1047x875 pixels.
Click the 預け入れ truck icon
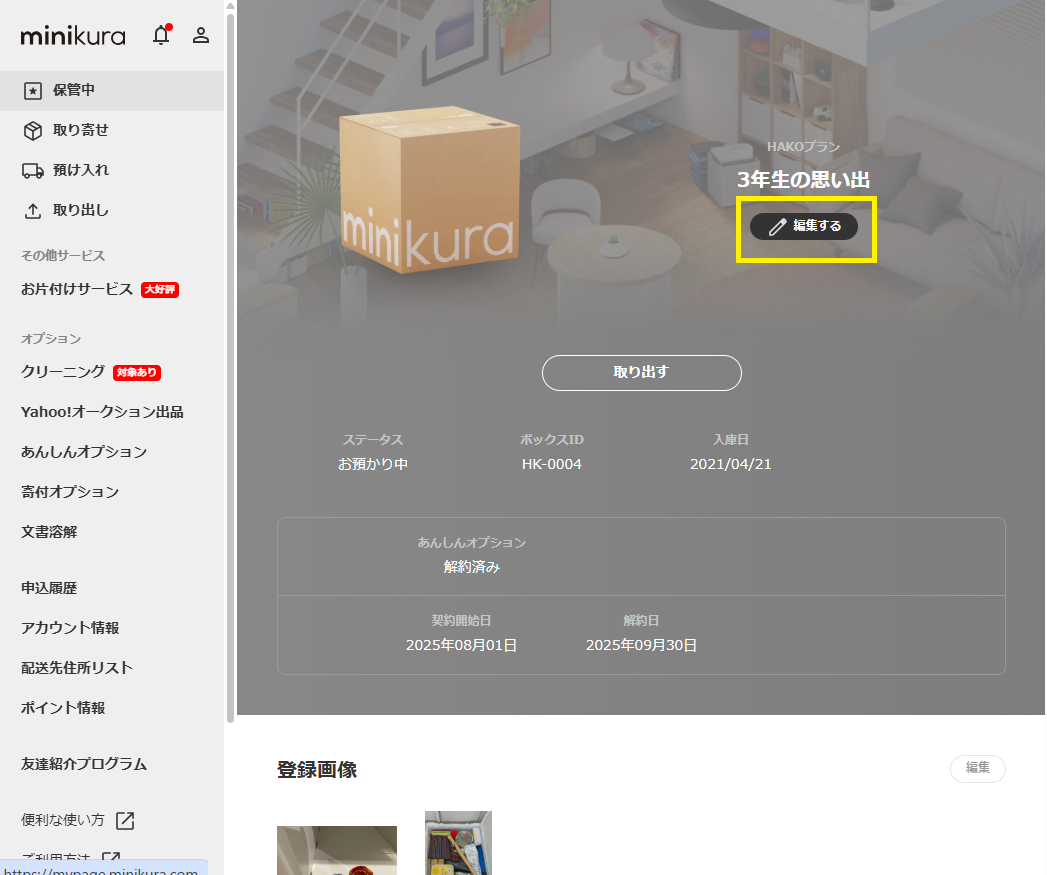[33, 170]
